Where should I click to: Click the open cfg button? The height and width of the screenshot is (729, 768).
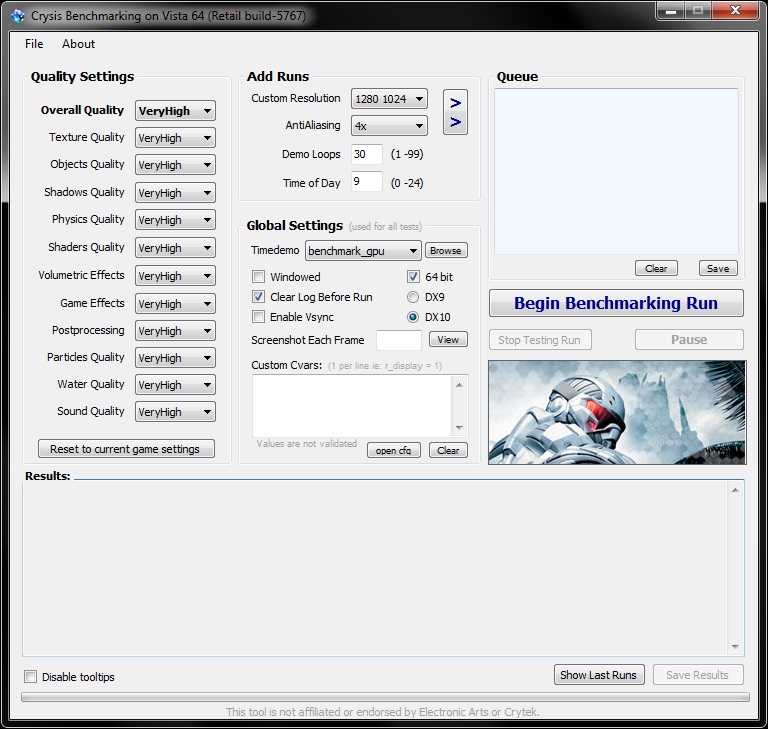tap(394, 450)
